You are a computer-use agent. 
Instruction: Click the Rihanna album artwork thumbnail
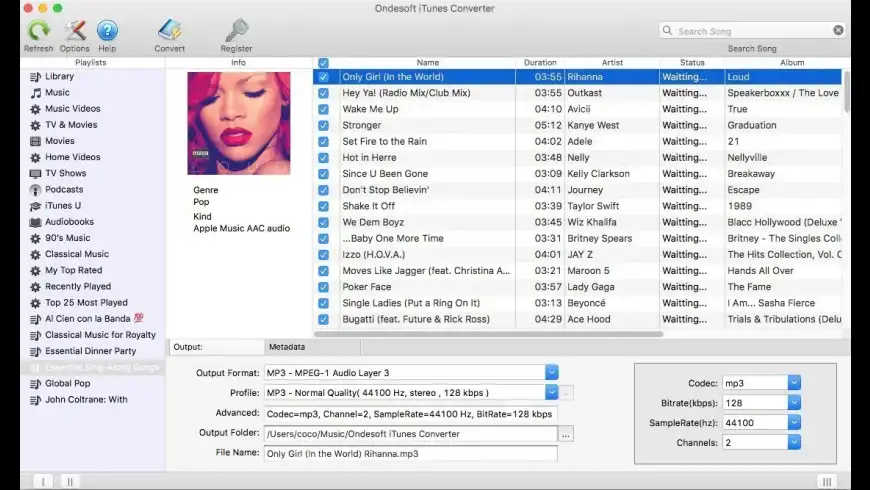click(239, 123)
